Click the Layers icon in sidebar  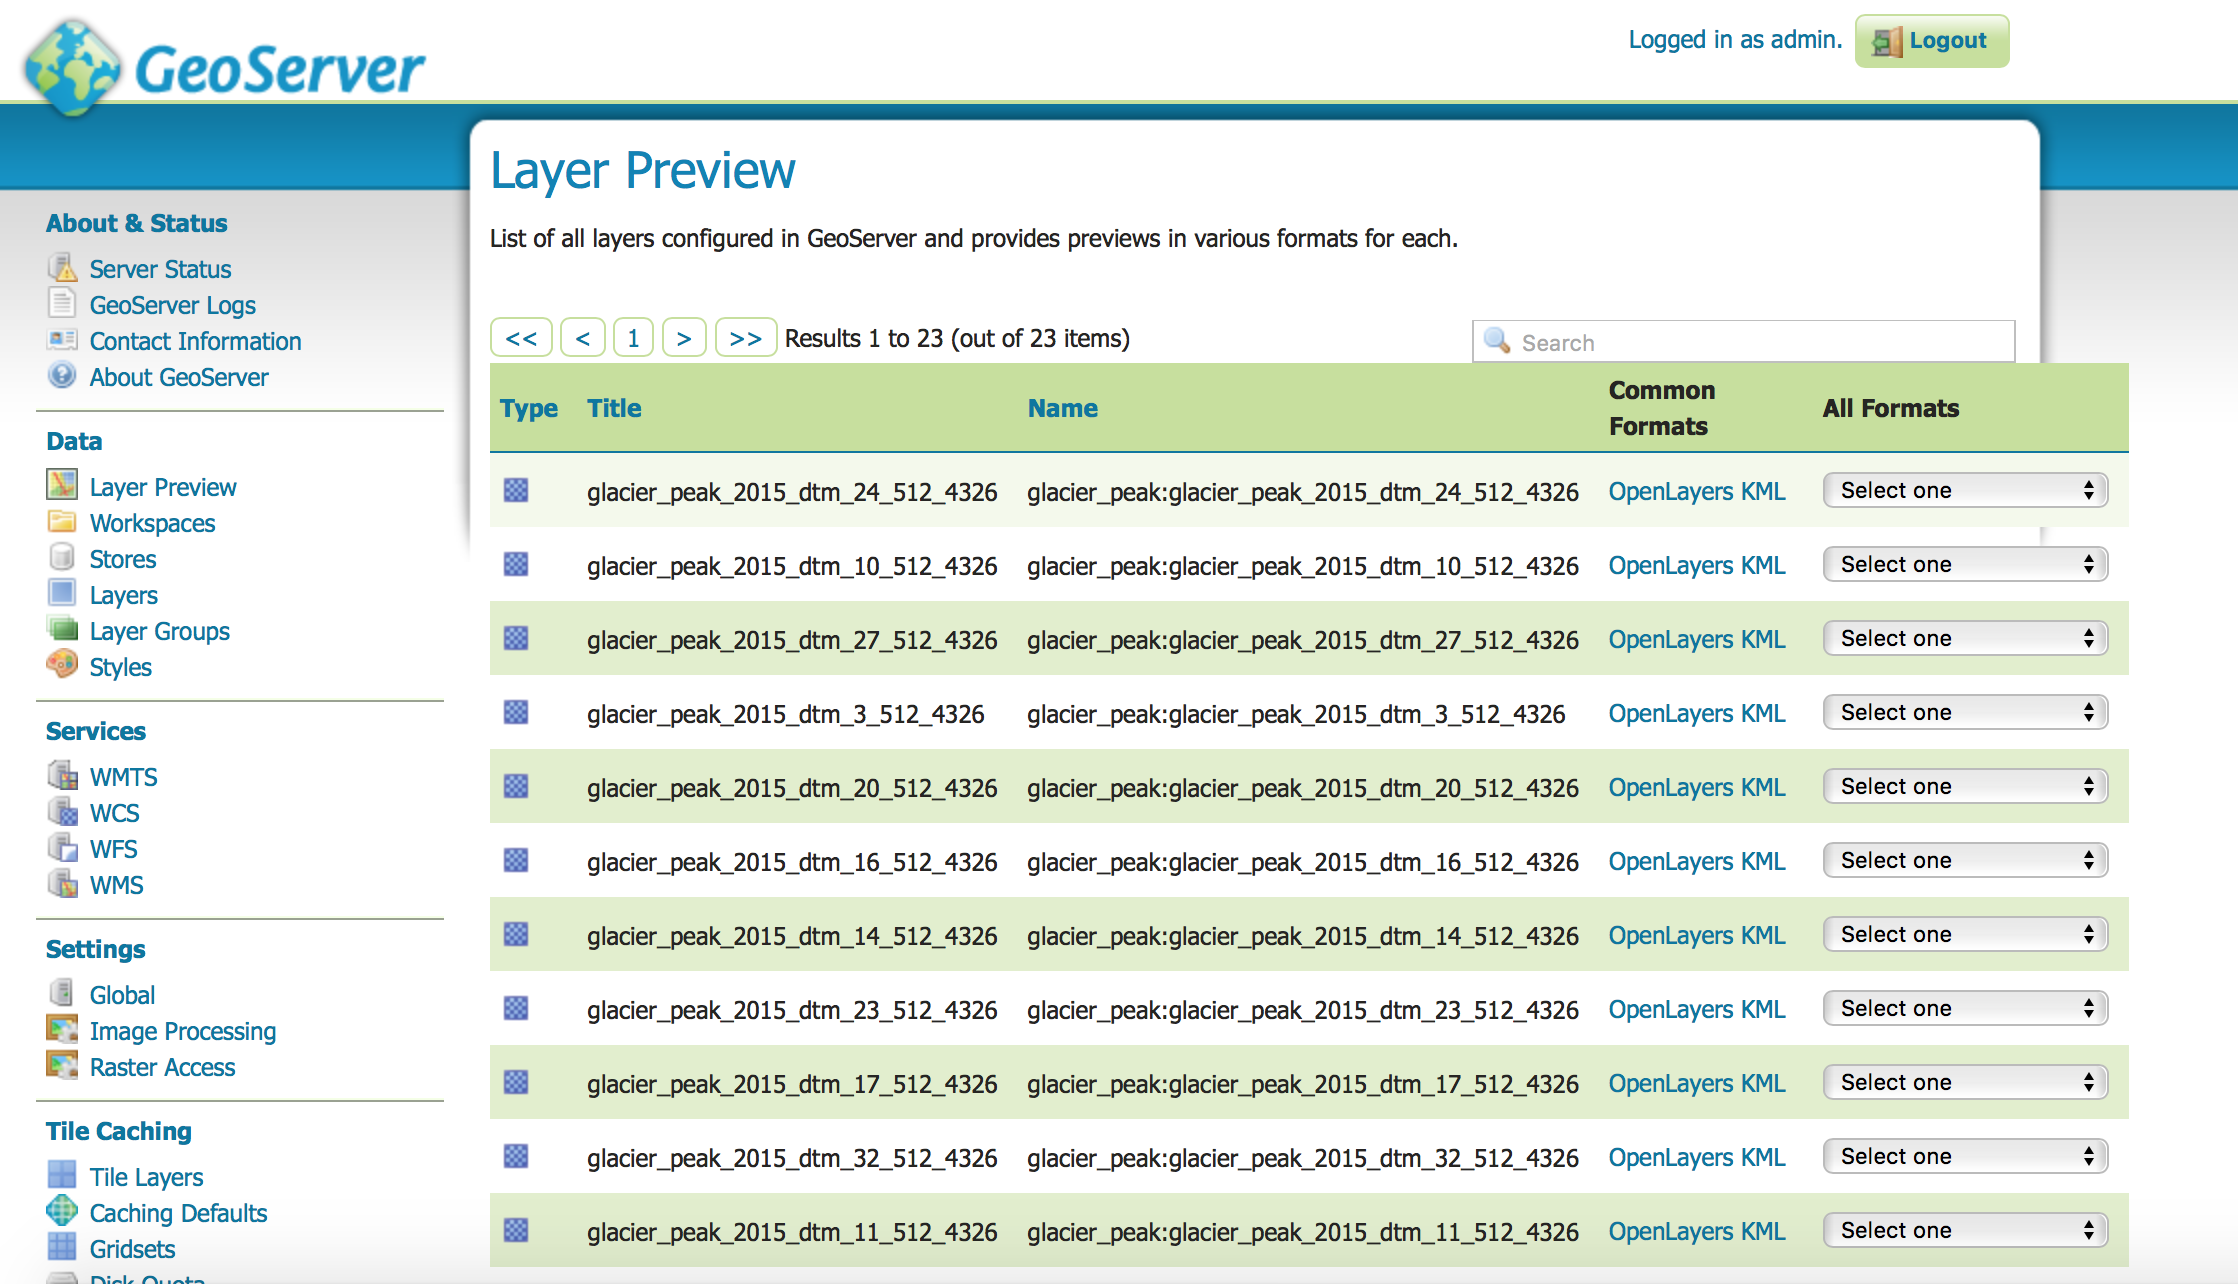[x=62, y=593]
